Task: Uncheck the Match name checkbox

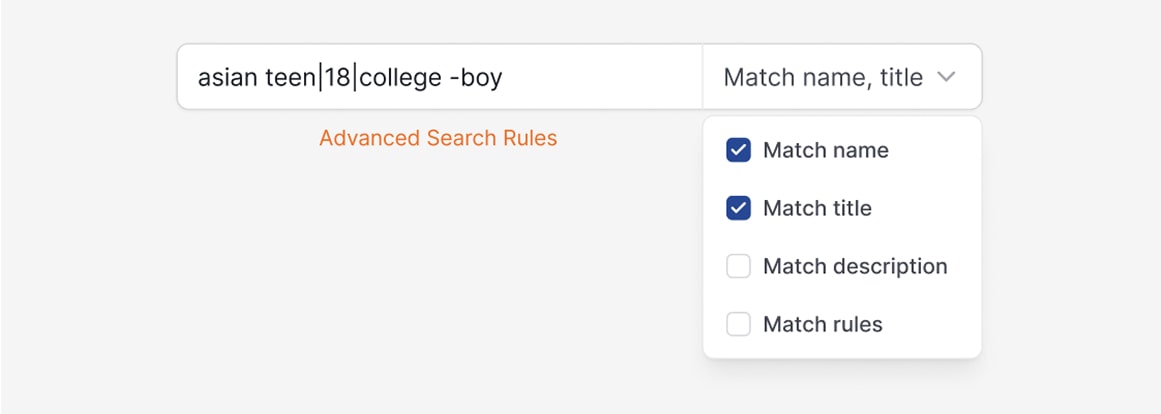Action: (738, 150)
